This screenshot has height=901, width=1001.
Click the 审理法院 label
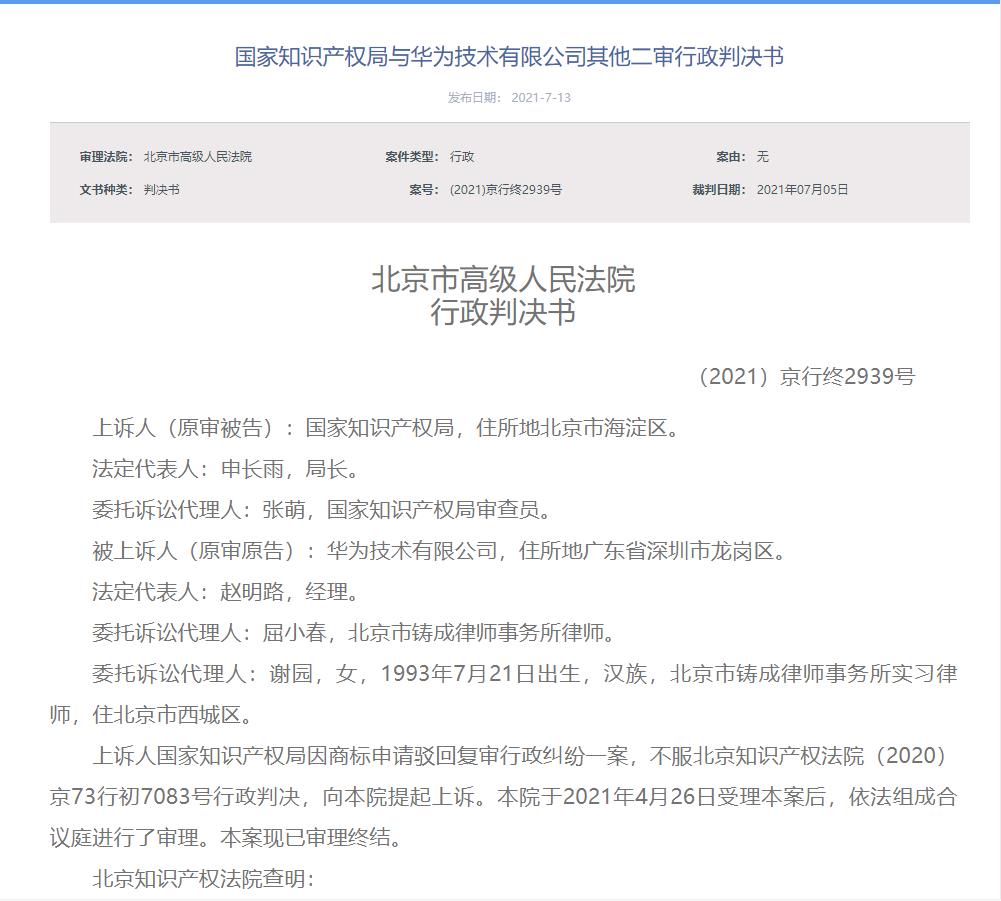point(106,156)
